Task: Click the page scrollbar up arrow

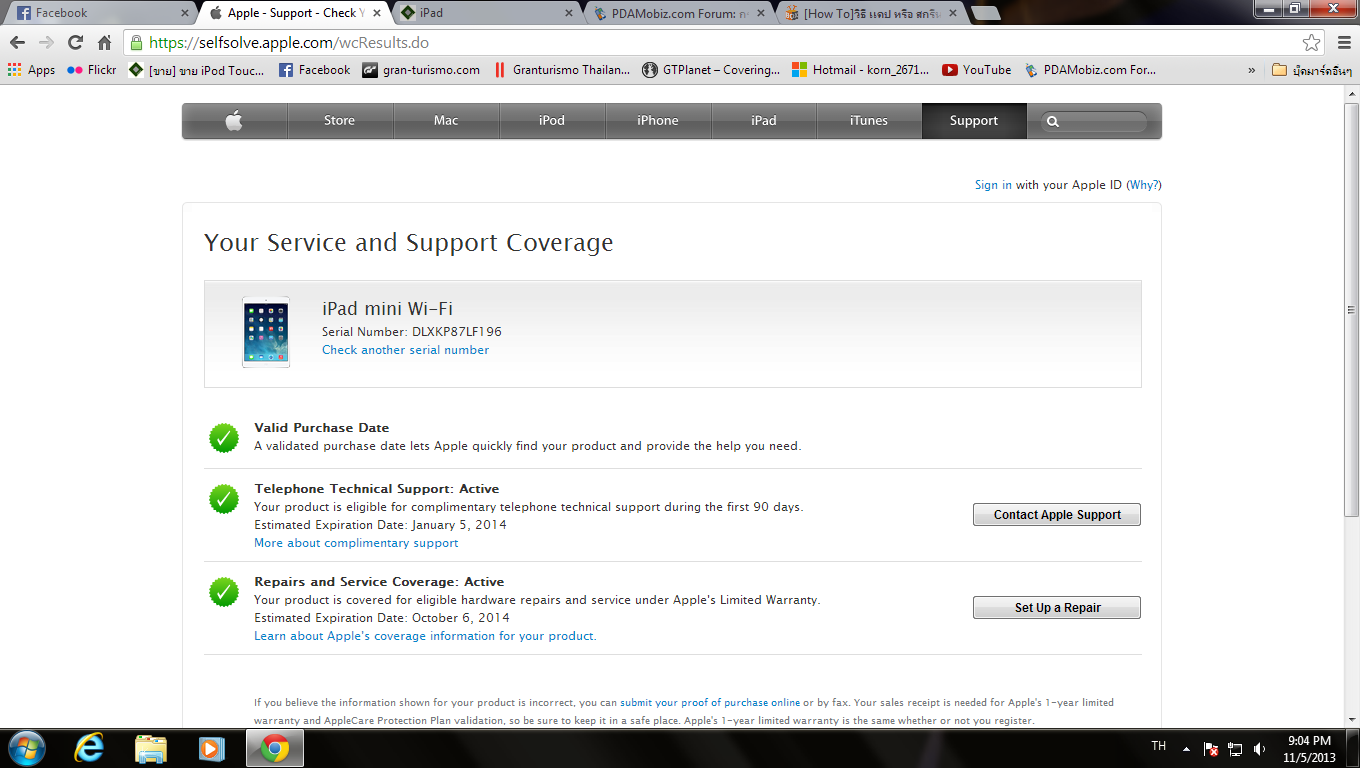Action: click(1351, 93)
